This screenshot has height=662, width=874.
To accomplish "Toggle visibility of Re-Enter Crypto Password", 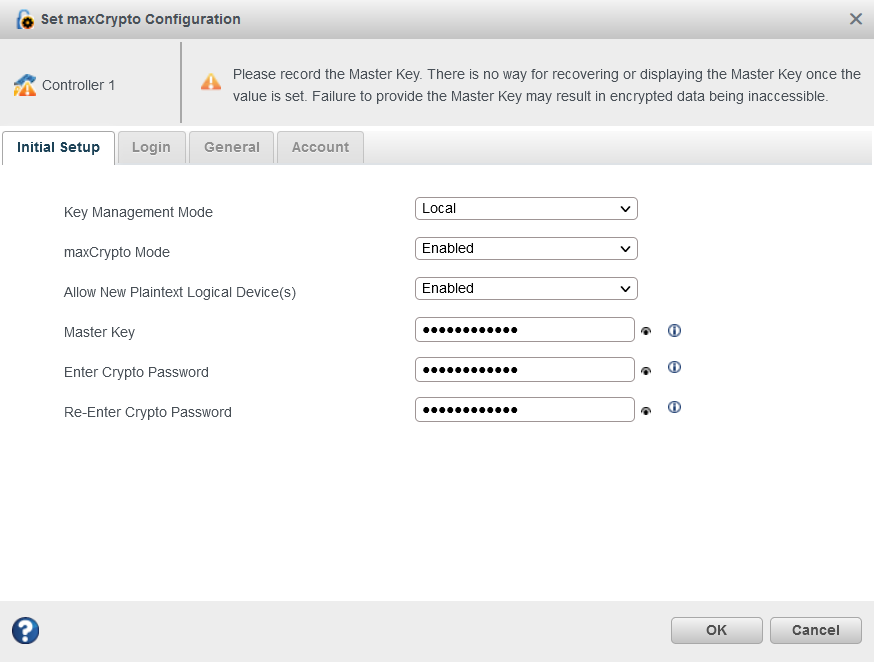I will (x=646, y=411).
